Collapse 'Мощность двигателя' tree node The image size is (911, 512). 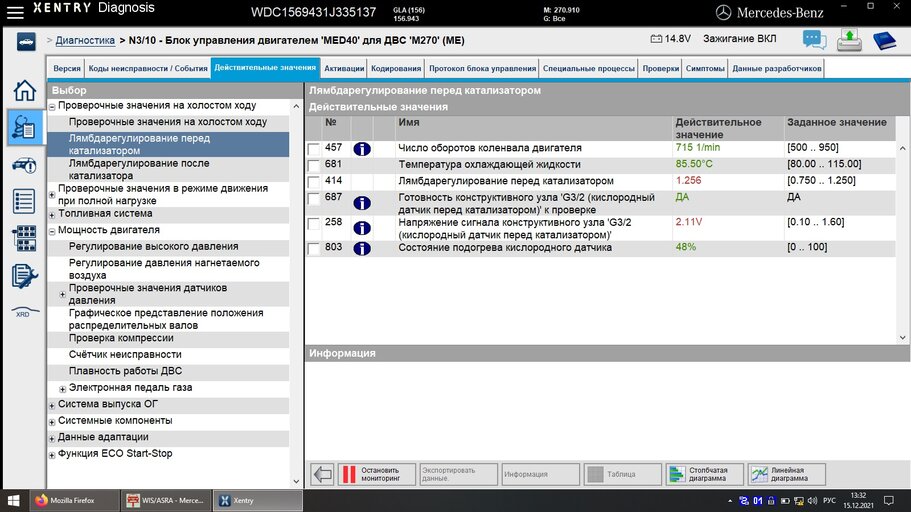[52, 231]
